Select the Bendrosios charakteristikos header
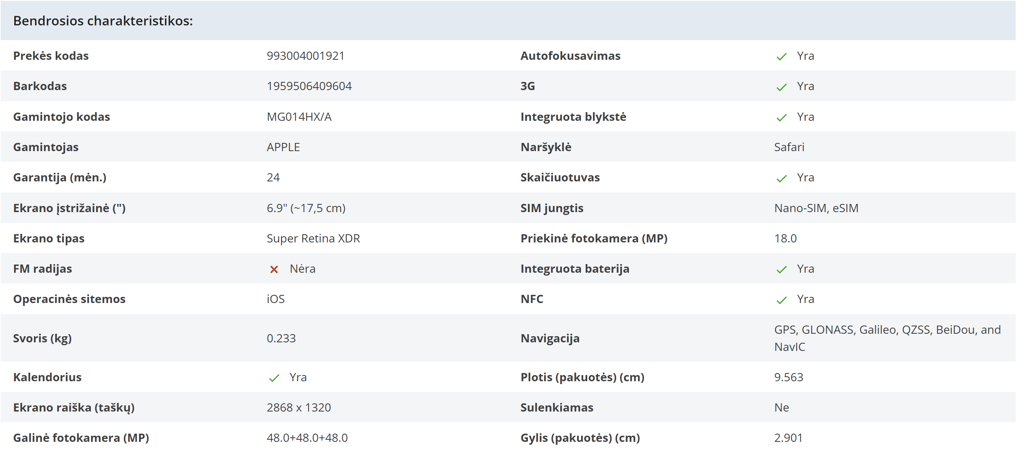 (x=103, y=21)
